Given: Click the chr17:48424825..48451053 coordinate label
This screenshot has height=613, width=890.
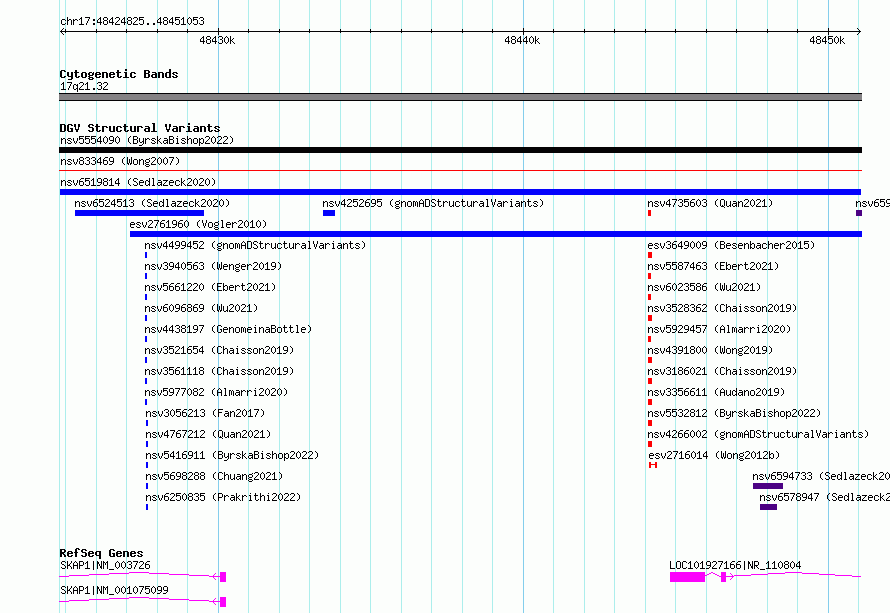Looking at the screenshot, I should [132, 21].
